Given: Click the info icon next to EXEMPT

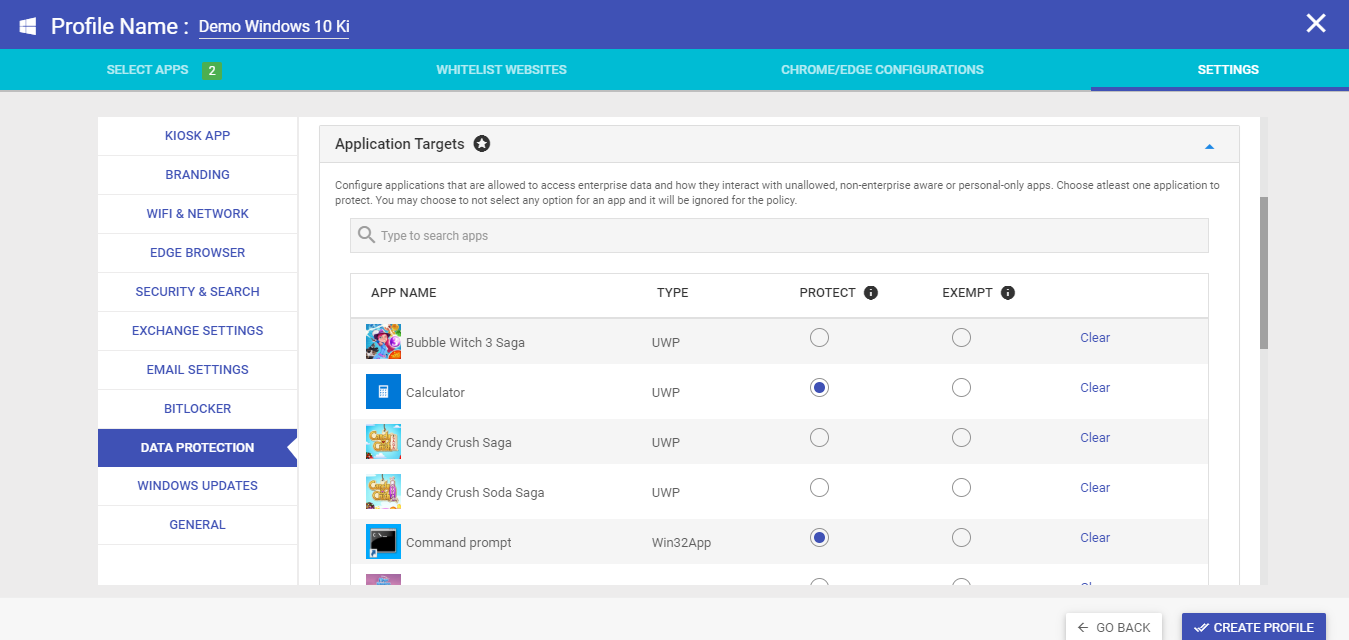Looking at the screenshot, I should (1008, 293).
